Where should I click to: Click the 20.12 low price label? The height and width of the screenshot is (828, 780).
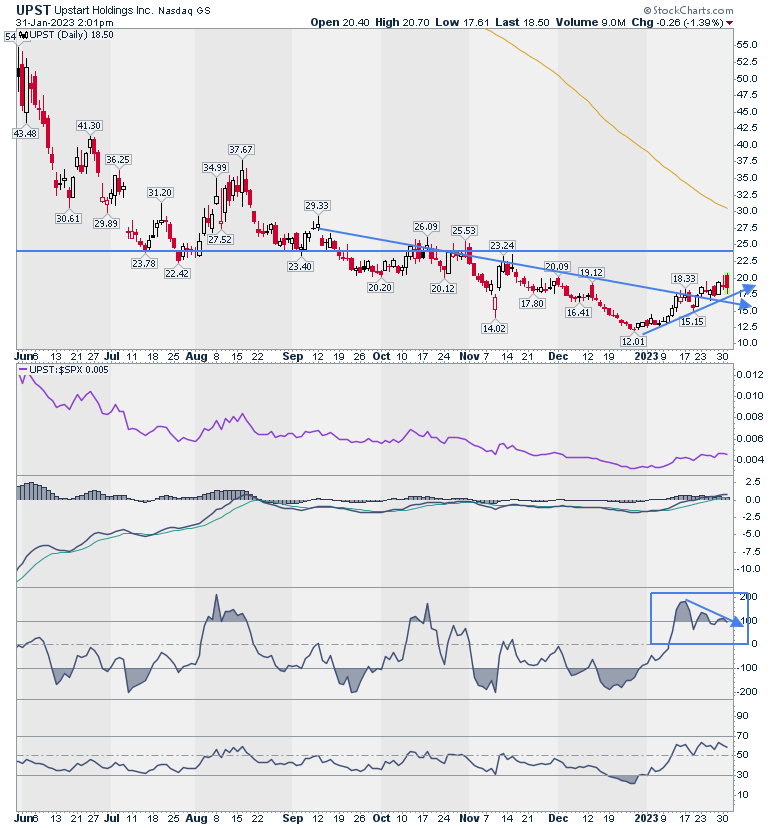443,289
